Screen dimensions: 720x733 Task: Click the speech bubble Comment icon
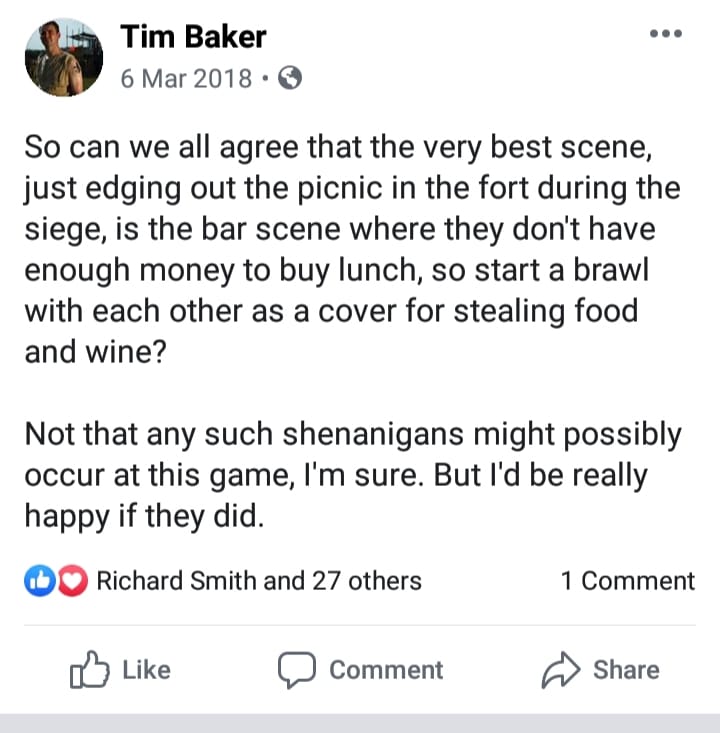point(297,670)
